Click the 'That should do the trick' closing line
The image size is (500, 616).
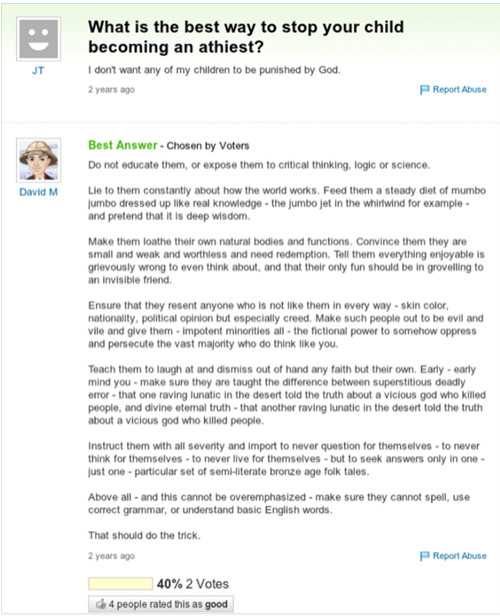[x=145, y=535]
